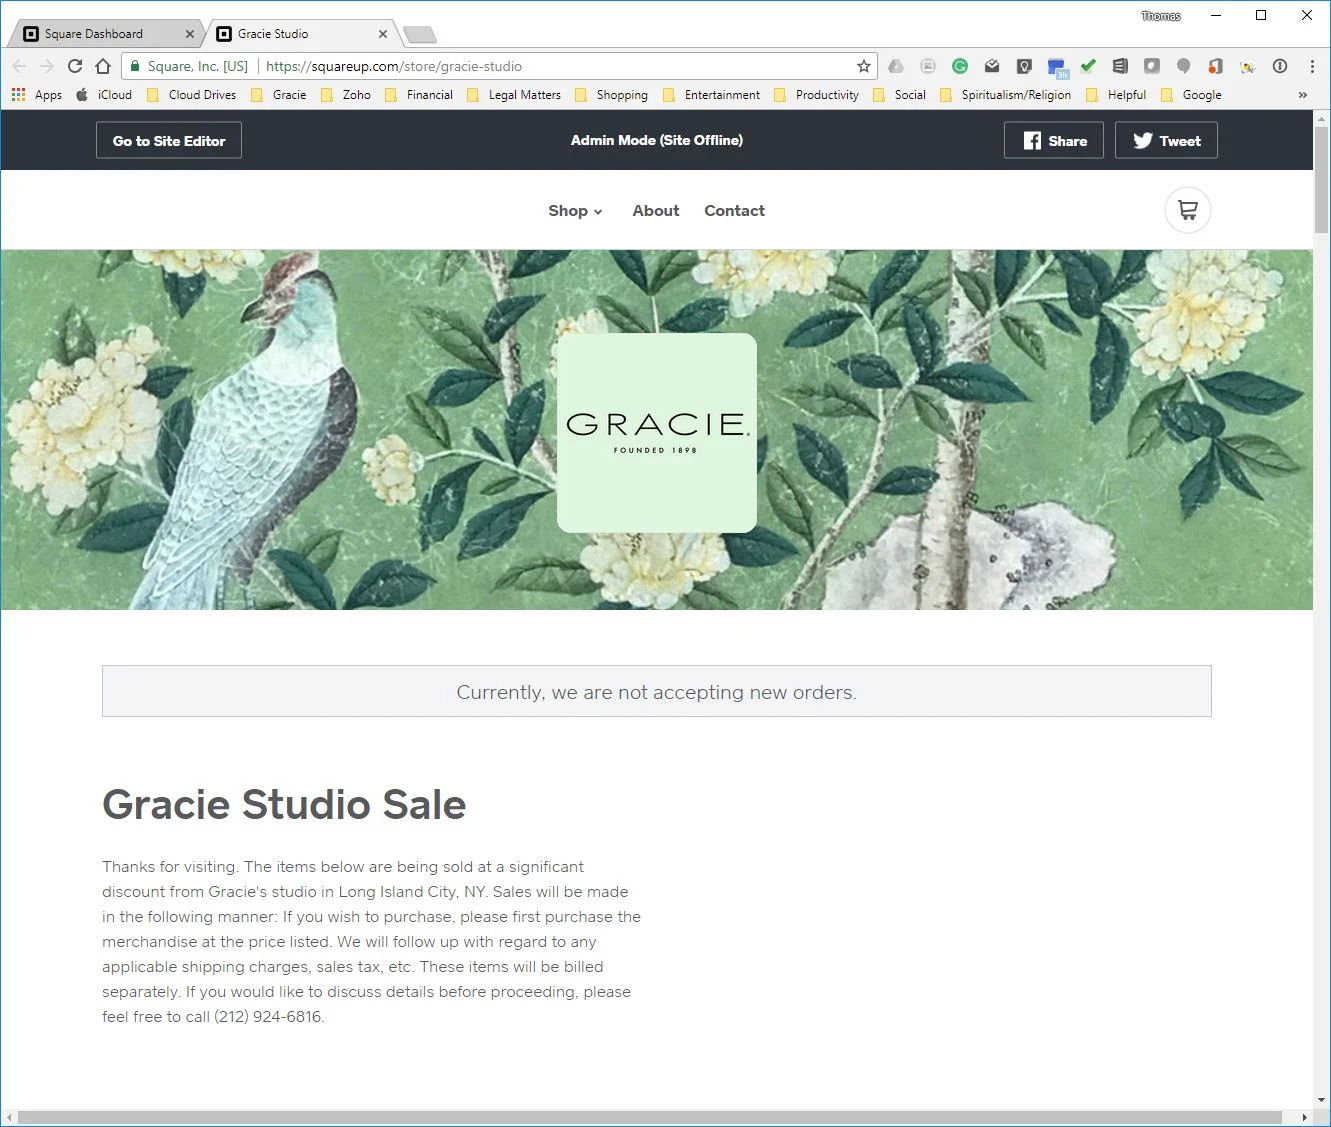This screenshot has height=1127, width=1331.
Task: Expand the Shop dropdown menu
Action: click(575, 211)
